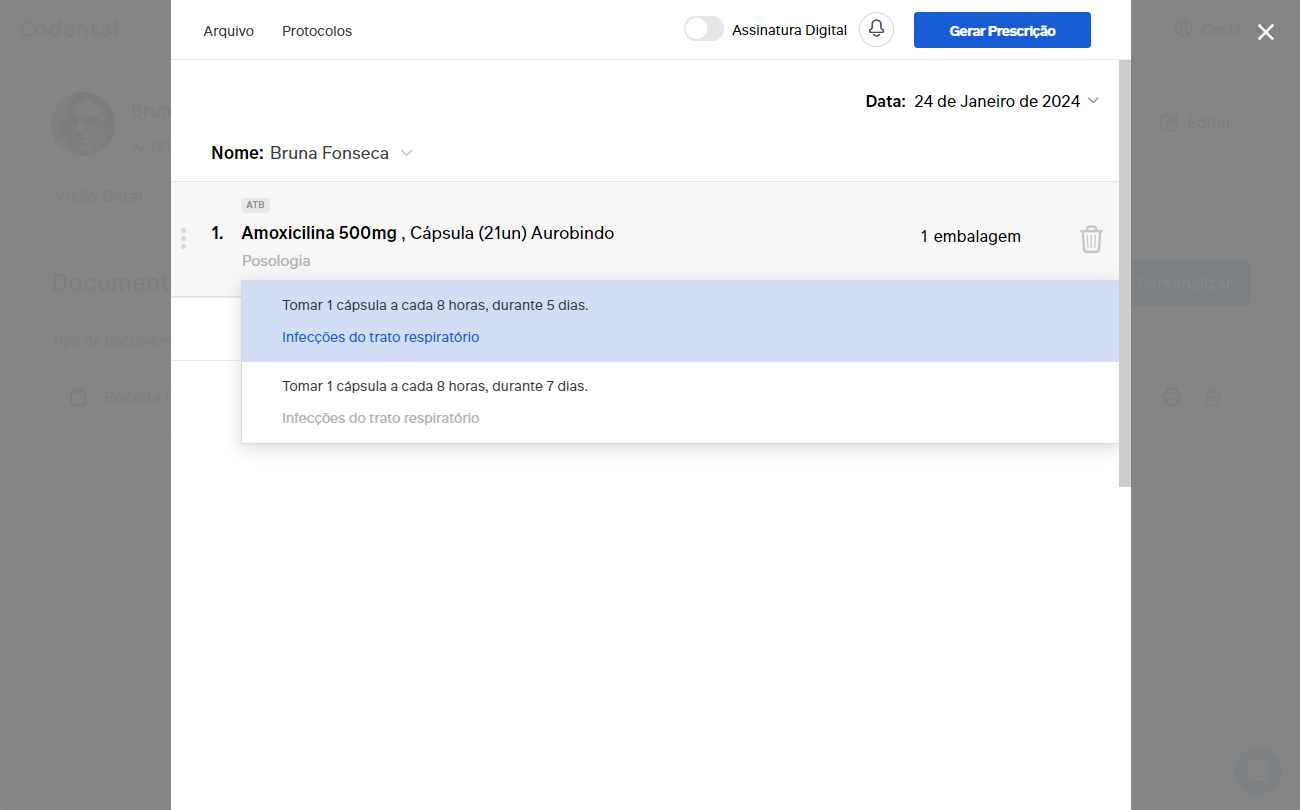Delete Amoxicilina with the trash icon
The image size is (1300, 810).
pyautogui.click(x=1091, y=239)
